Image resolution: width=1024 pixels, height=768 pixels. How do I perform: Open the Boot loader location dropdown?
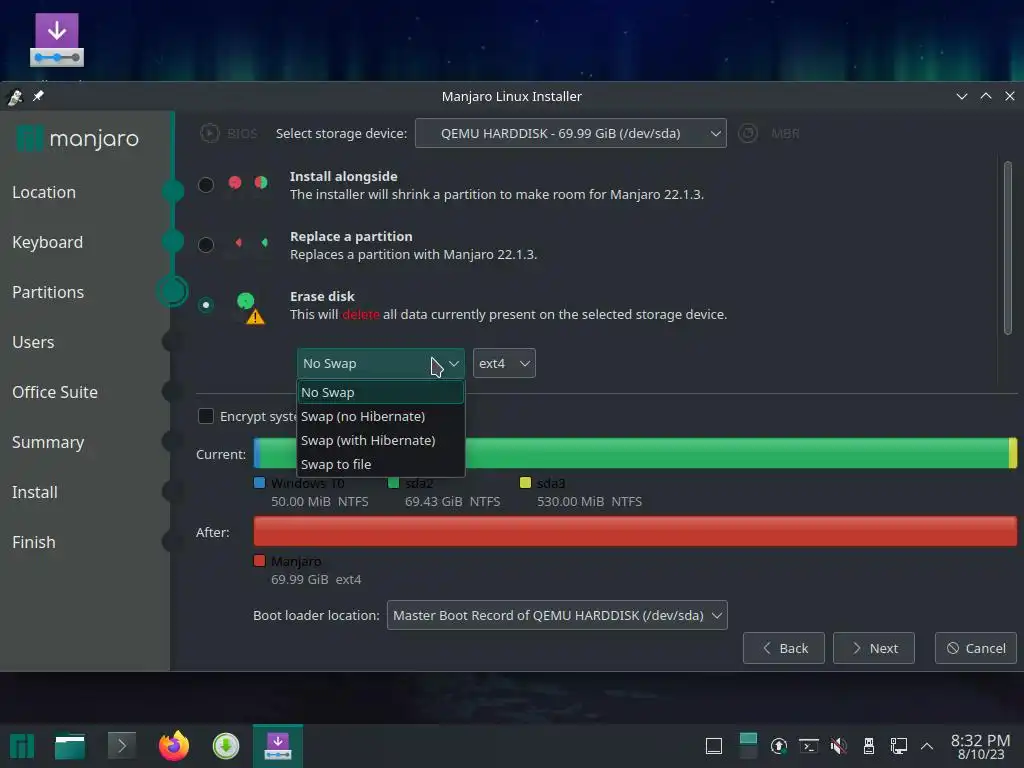click(557, 615)
